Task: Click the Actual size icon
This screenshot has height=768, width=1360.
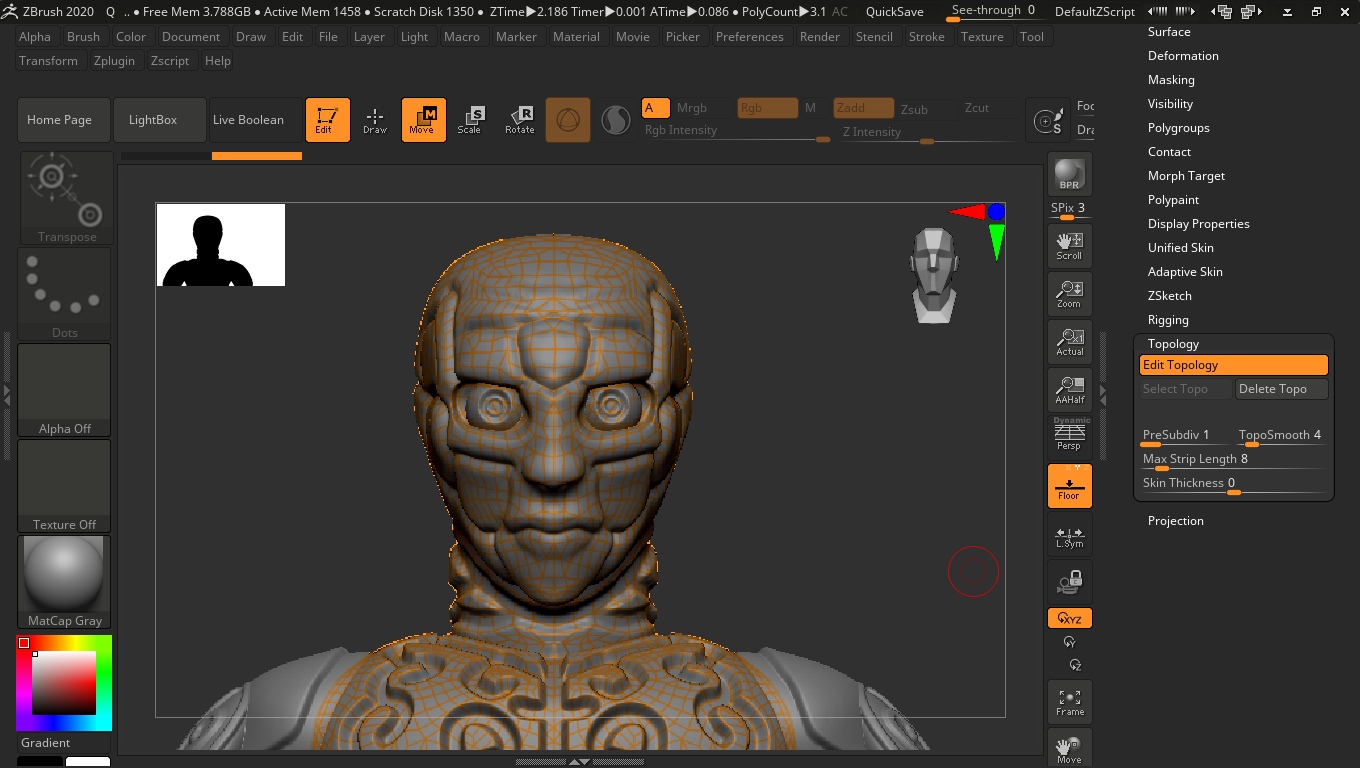Action: 1069,342
